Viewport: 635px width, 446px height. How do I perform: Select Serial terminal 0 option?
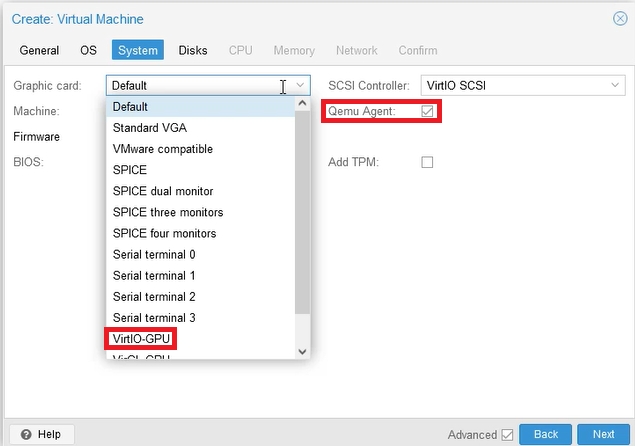(x=154, y=254)
